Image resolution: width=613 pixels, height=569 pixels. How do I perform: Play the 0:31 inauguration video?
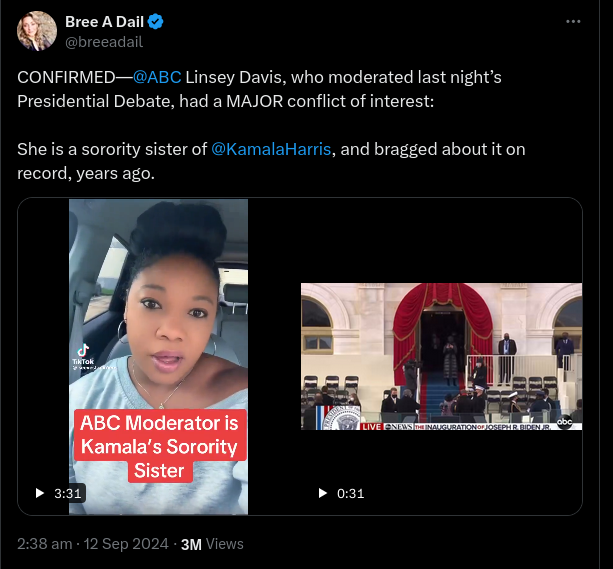coord(322,493)
